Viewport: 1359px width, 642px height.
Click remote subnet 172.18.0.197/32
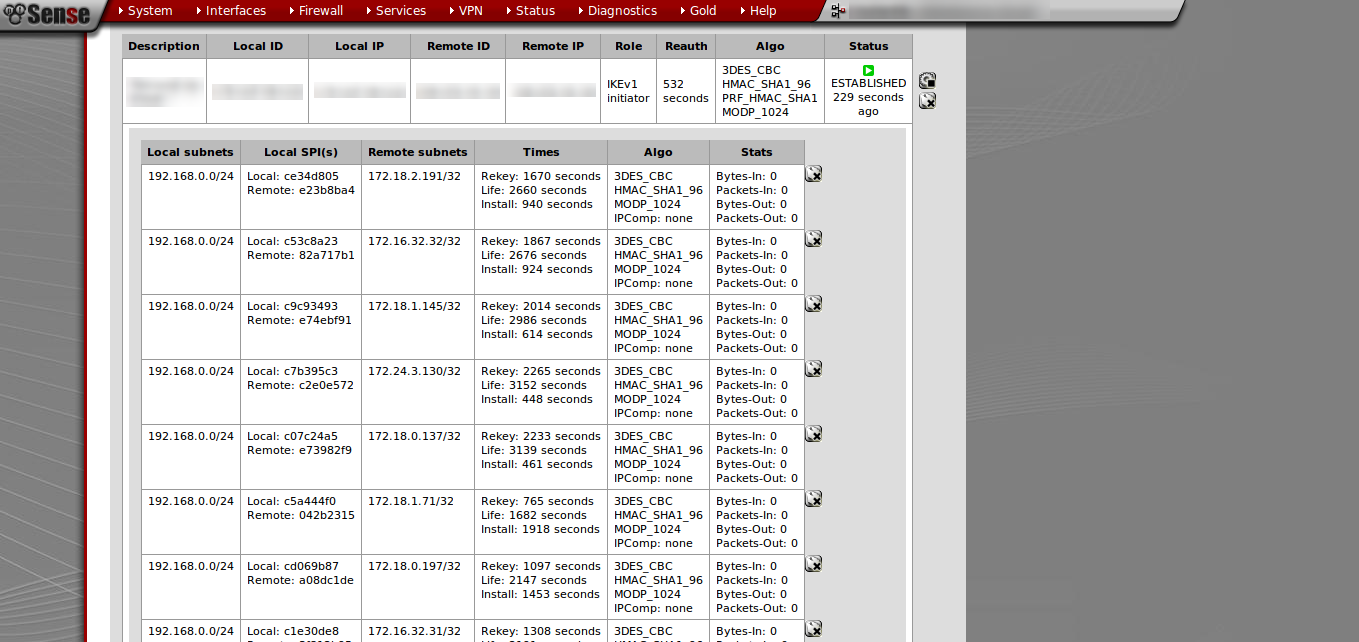pos(414,566)
